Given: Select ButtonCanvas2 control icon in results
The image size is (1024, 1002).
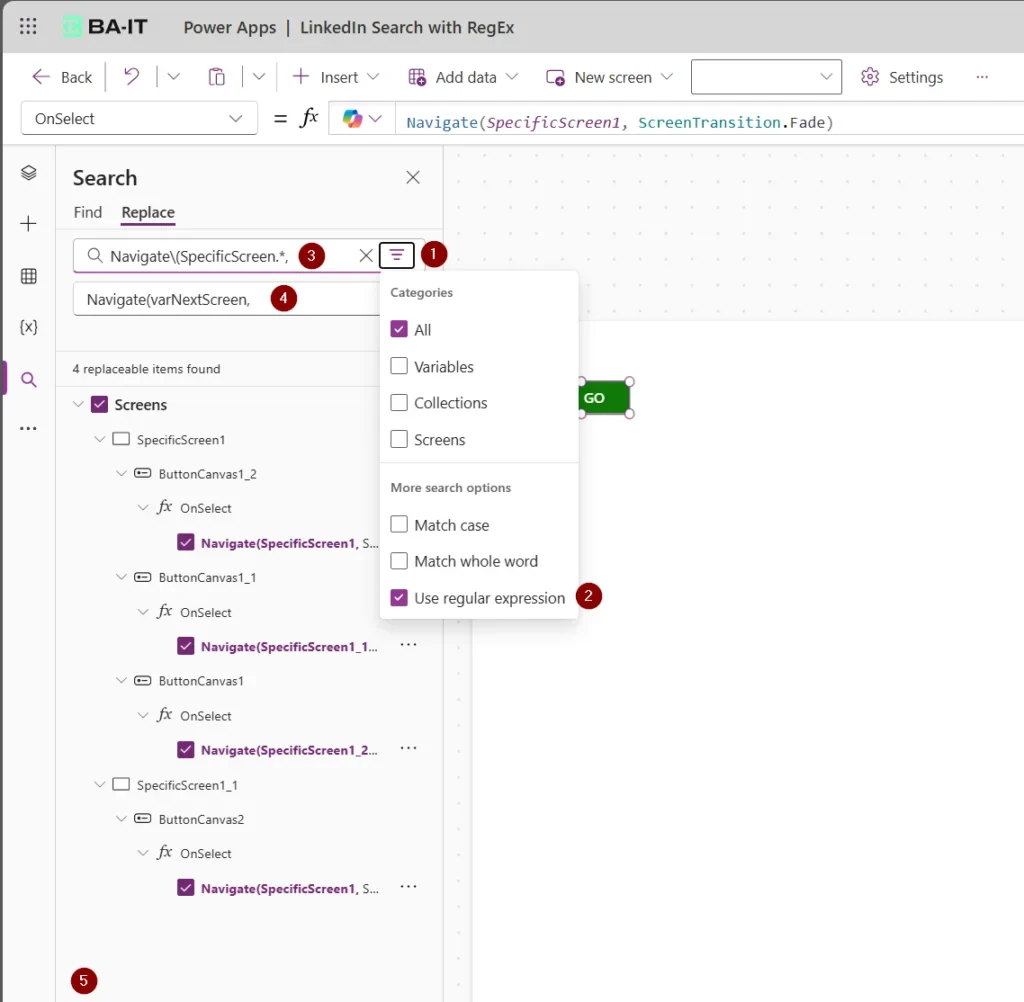Looking at the screenshot, I should pyautogui.click(x=142, y=818).
